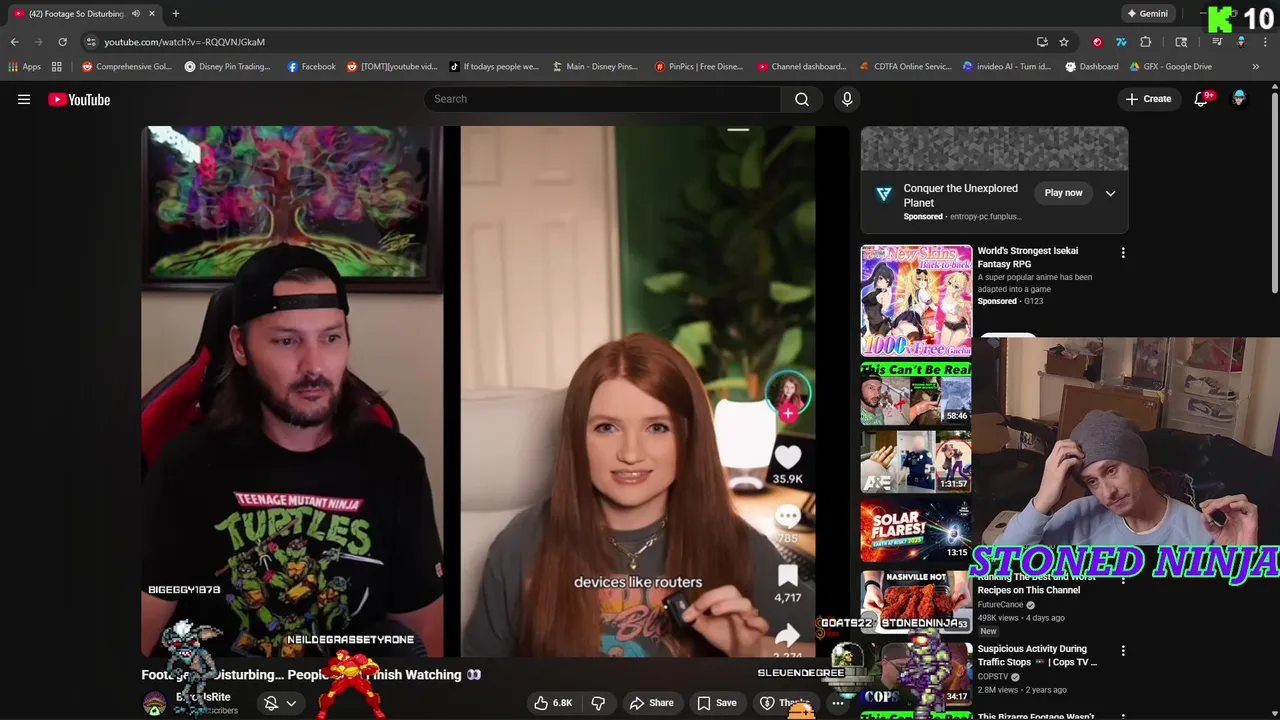Go back in browser history
The image size is (1280, 720).
coord(14,42)
